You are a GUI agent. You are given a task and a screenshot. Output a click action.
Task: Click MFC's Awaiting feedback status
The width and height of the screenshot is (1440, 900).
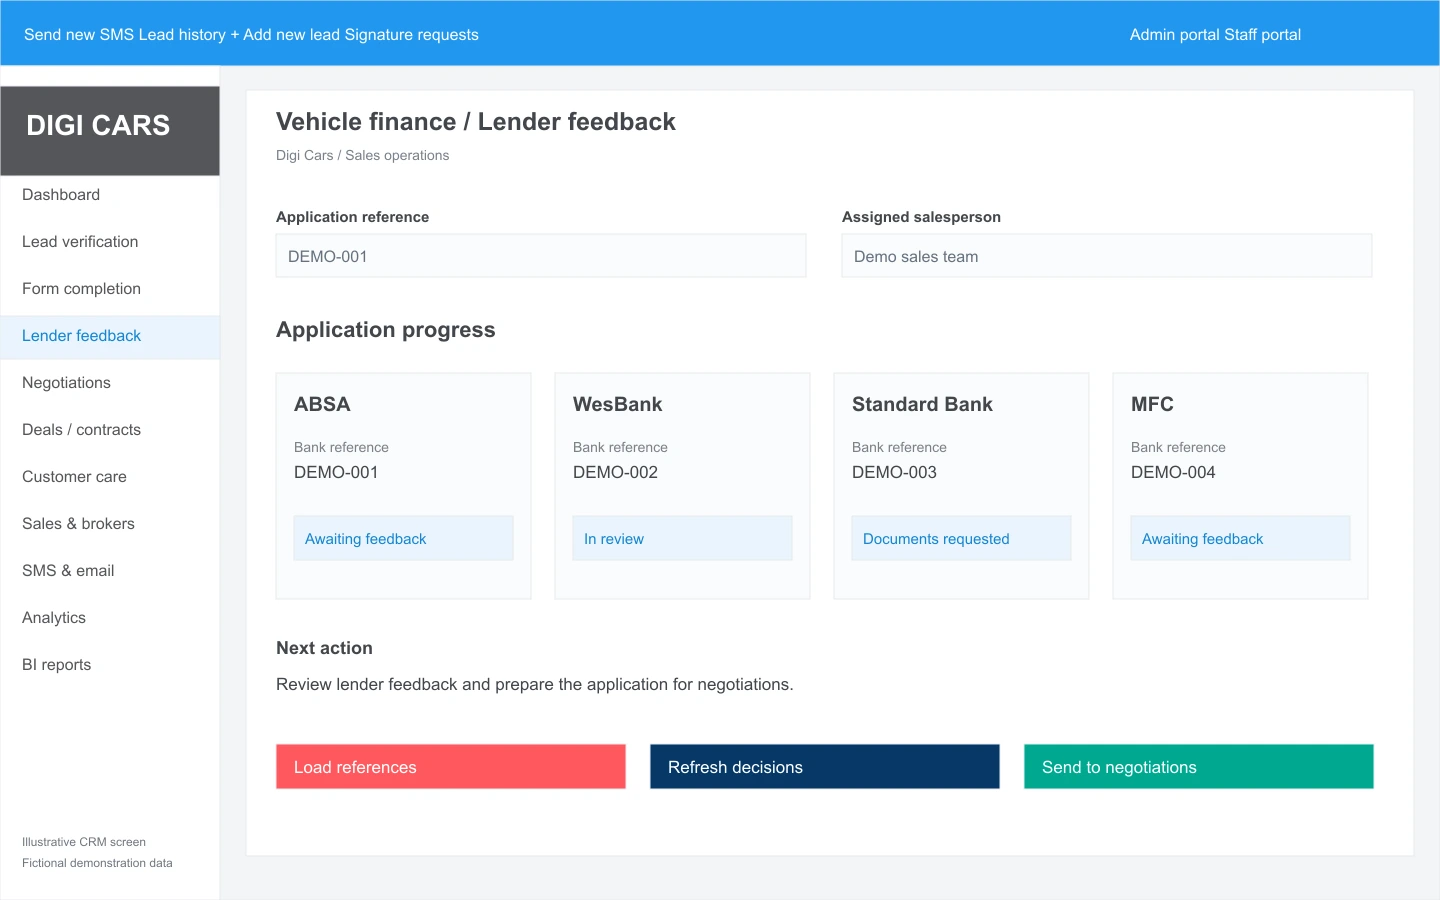pos(1240,538)
